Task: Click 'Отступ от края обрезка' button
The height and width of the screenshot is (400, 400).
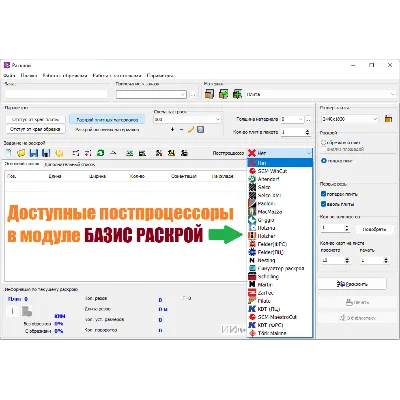Action: pos(35,129)
